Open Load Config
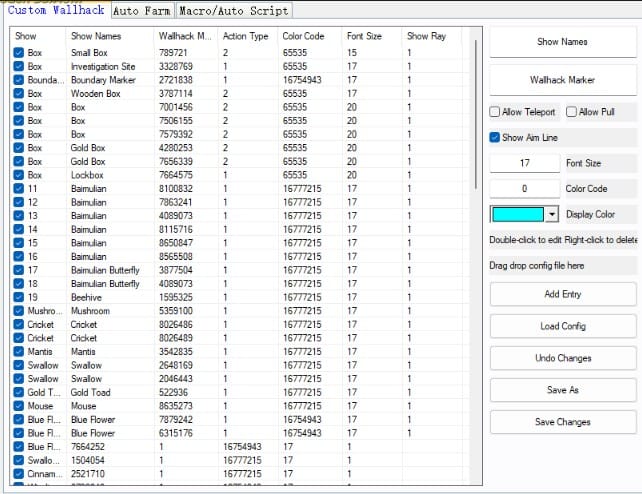This screenshot has height=494, width=642. (562, 326)
